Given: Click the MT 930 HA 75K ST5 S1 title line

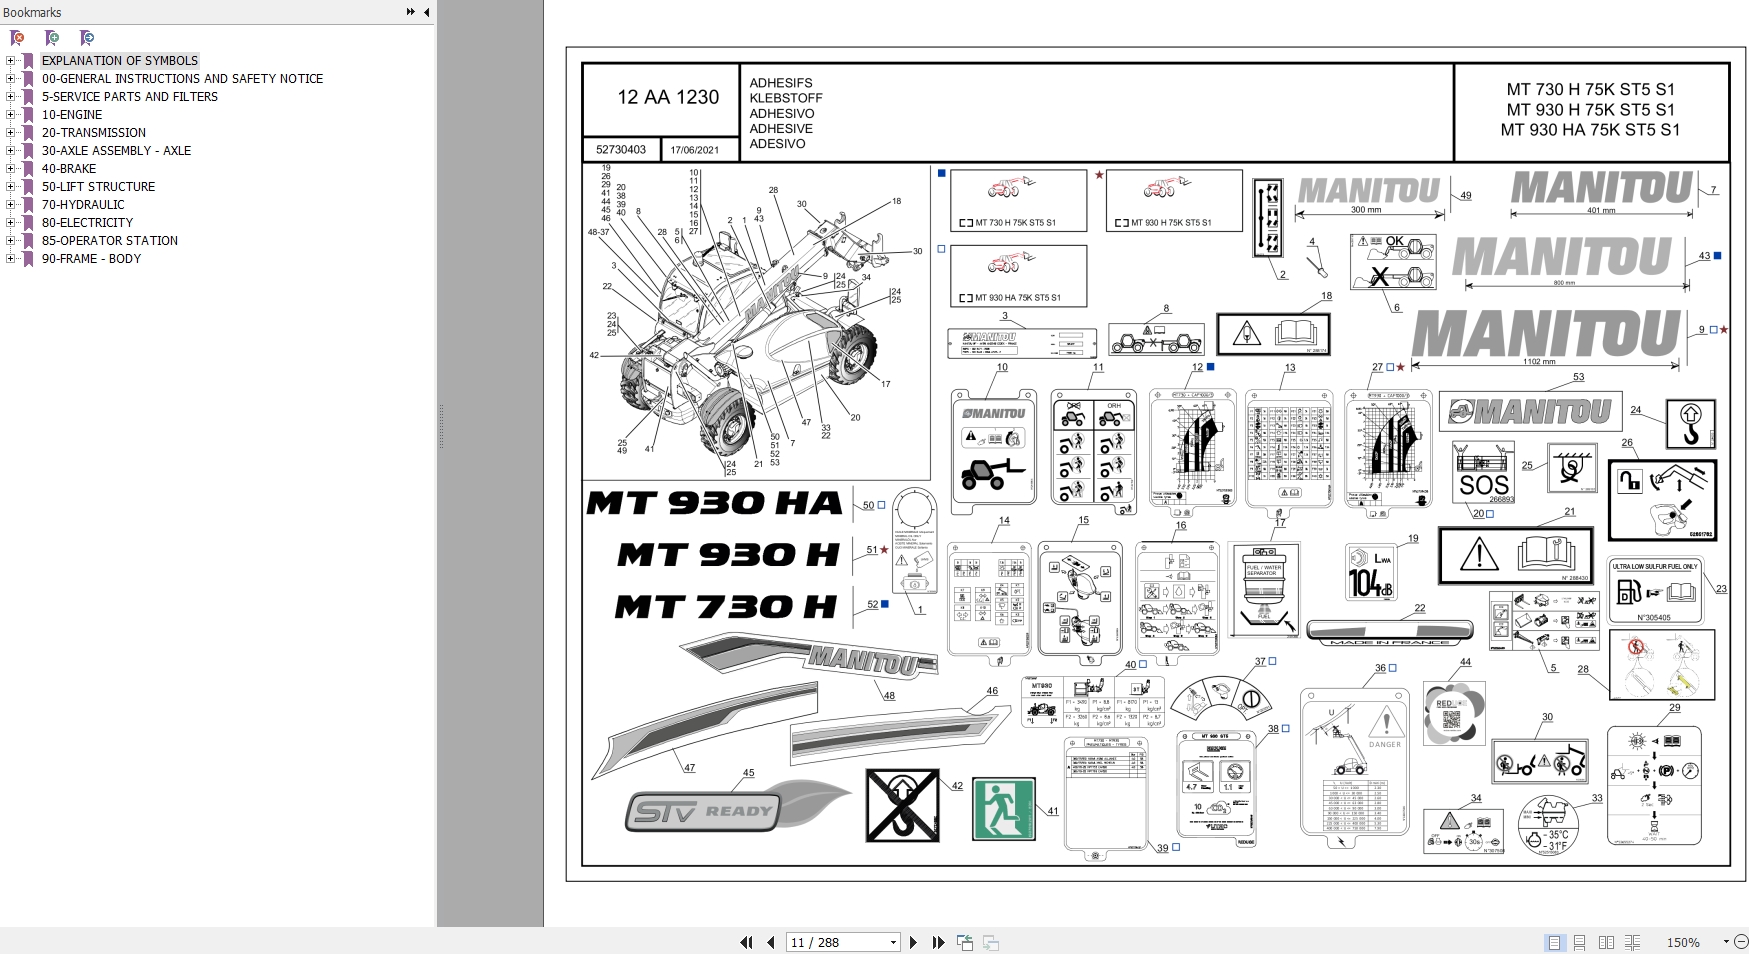Looking at the screenshot, I should (1590, 130).
